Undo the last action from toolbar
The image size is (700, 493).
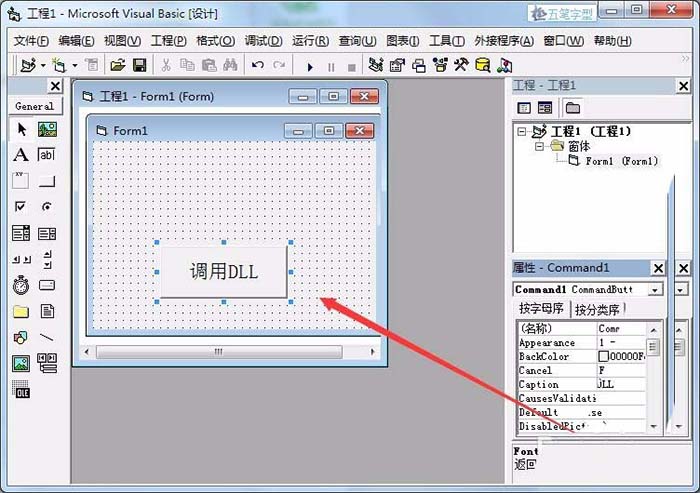coord(258,66)
